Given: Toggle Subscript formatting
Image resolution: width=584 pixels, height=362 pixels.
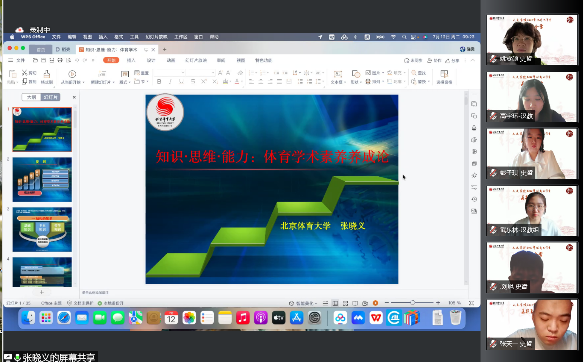Looking at the screenshot, I should 215,82.
